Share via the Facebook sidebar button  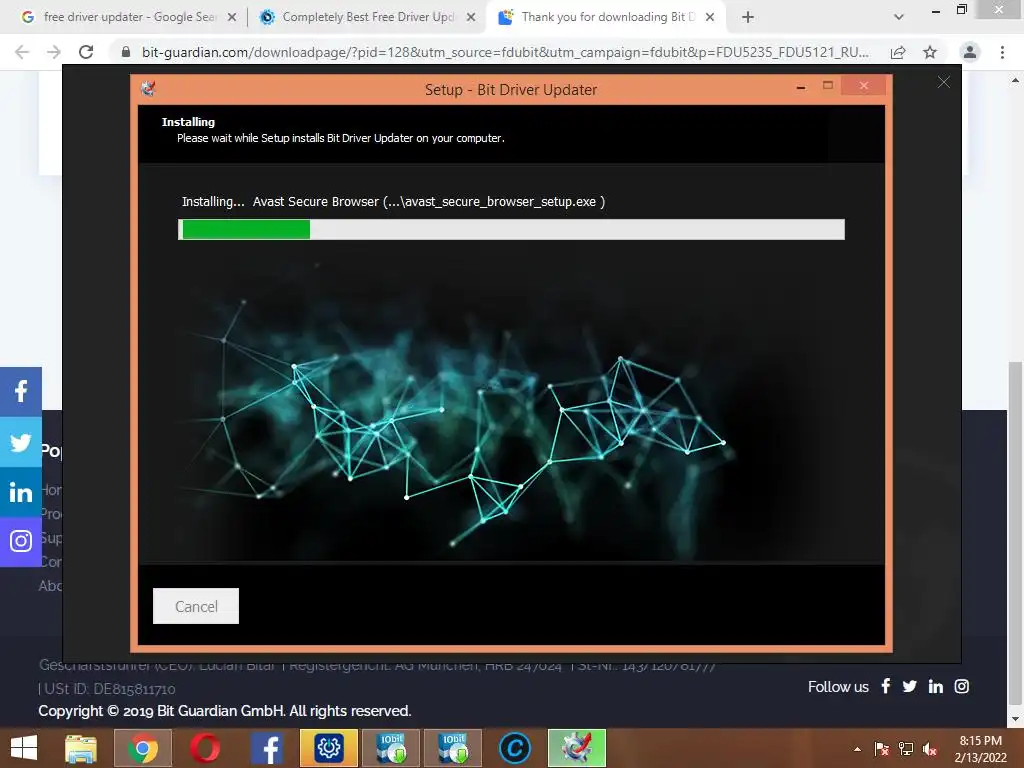[21, 391]
